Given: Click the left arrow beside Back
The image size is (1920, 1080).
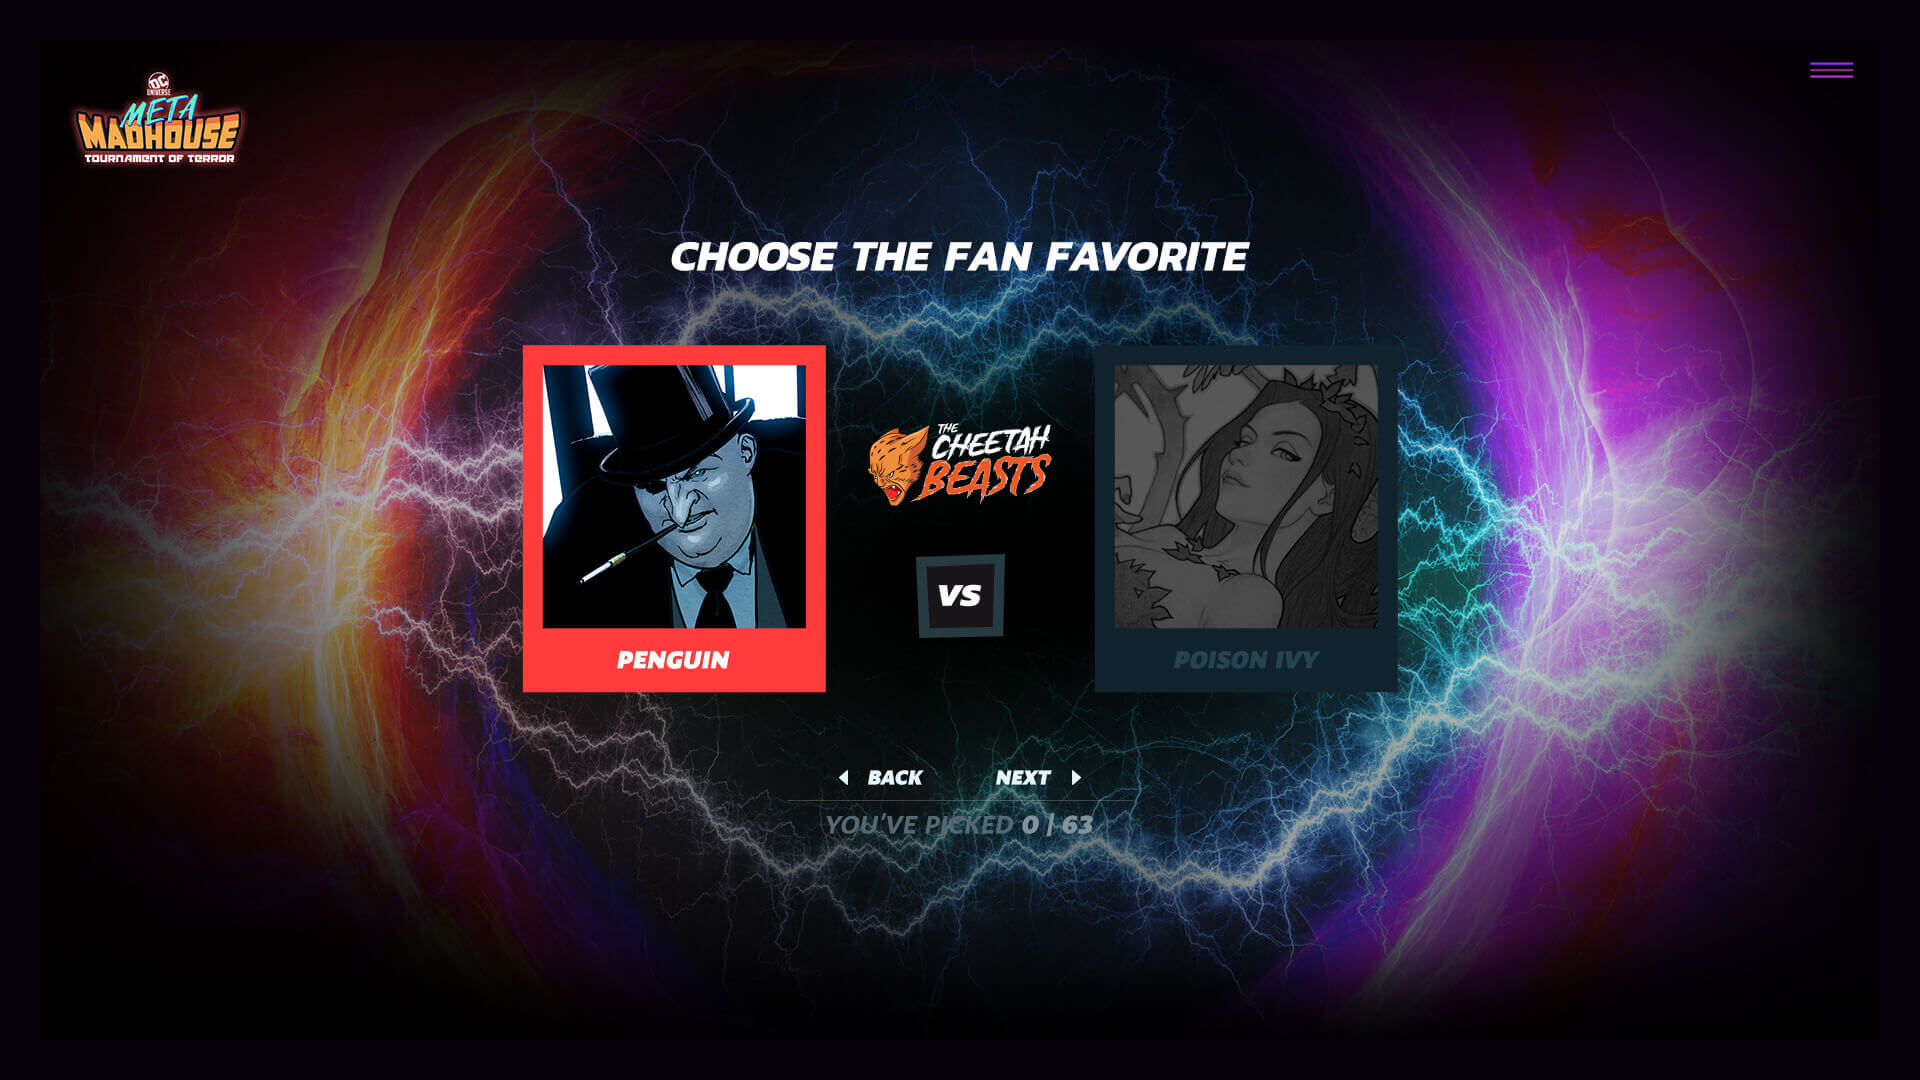Looking at the screenshot, I should tap(843, 778).
